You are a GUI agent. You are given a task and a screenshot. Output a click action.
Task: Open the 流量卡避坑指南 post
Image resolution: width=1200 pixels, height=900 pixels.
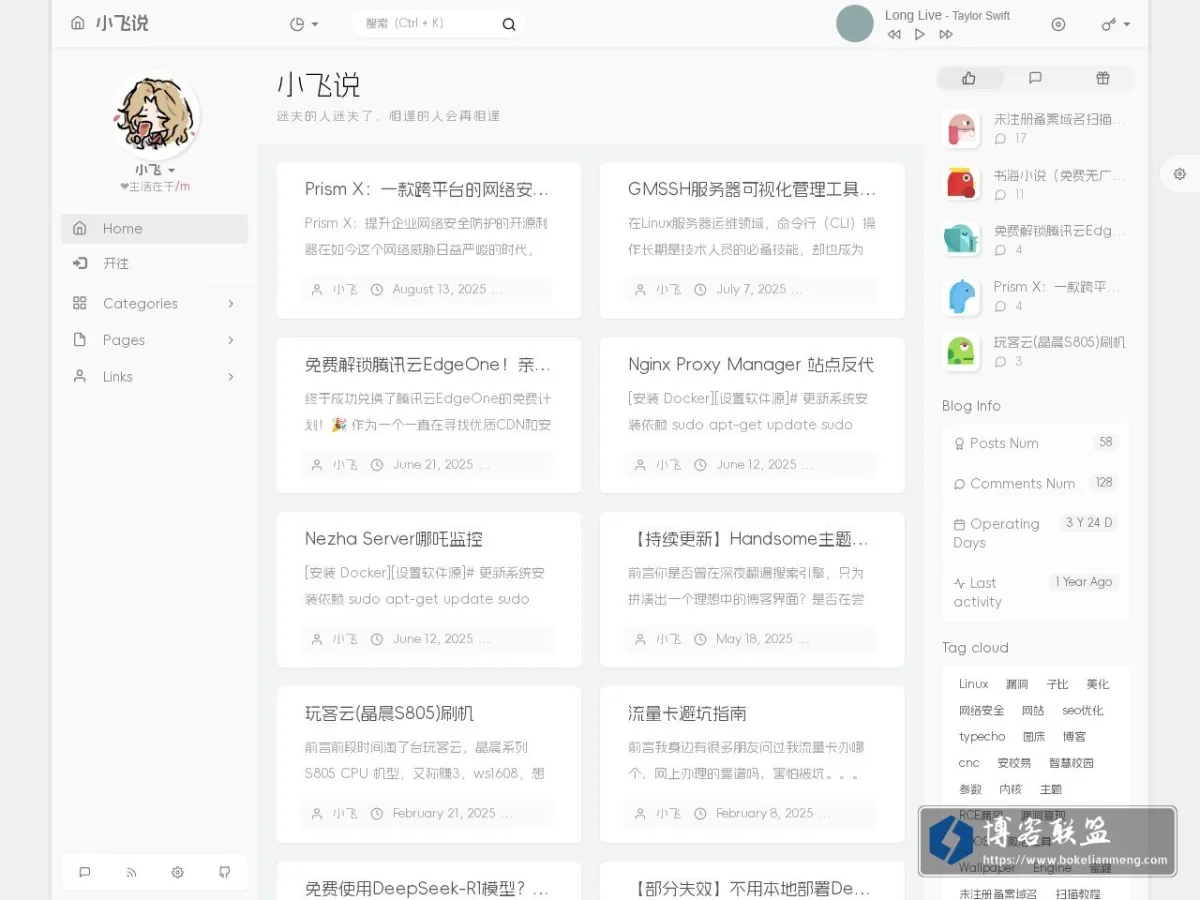[688, 714]
